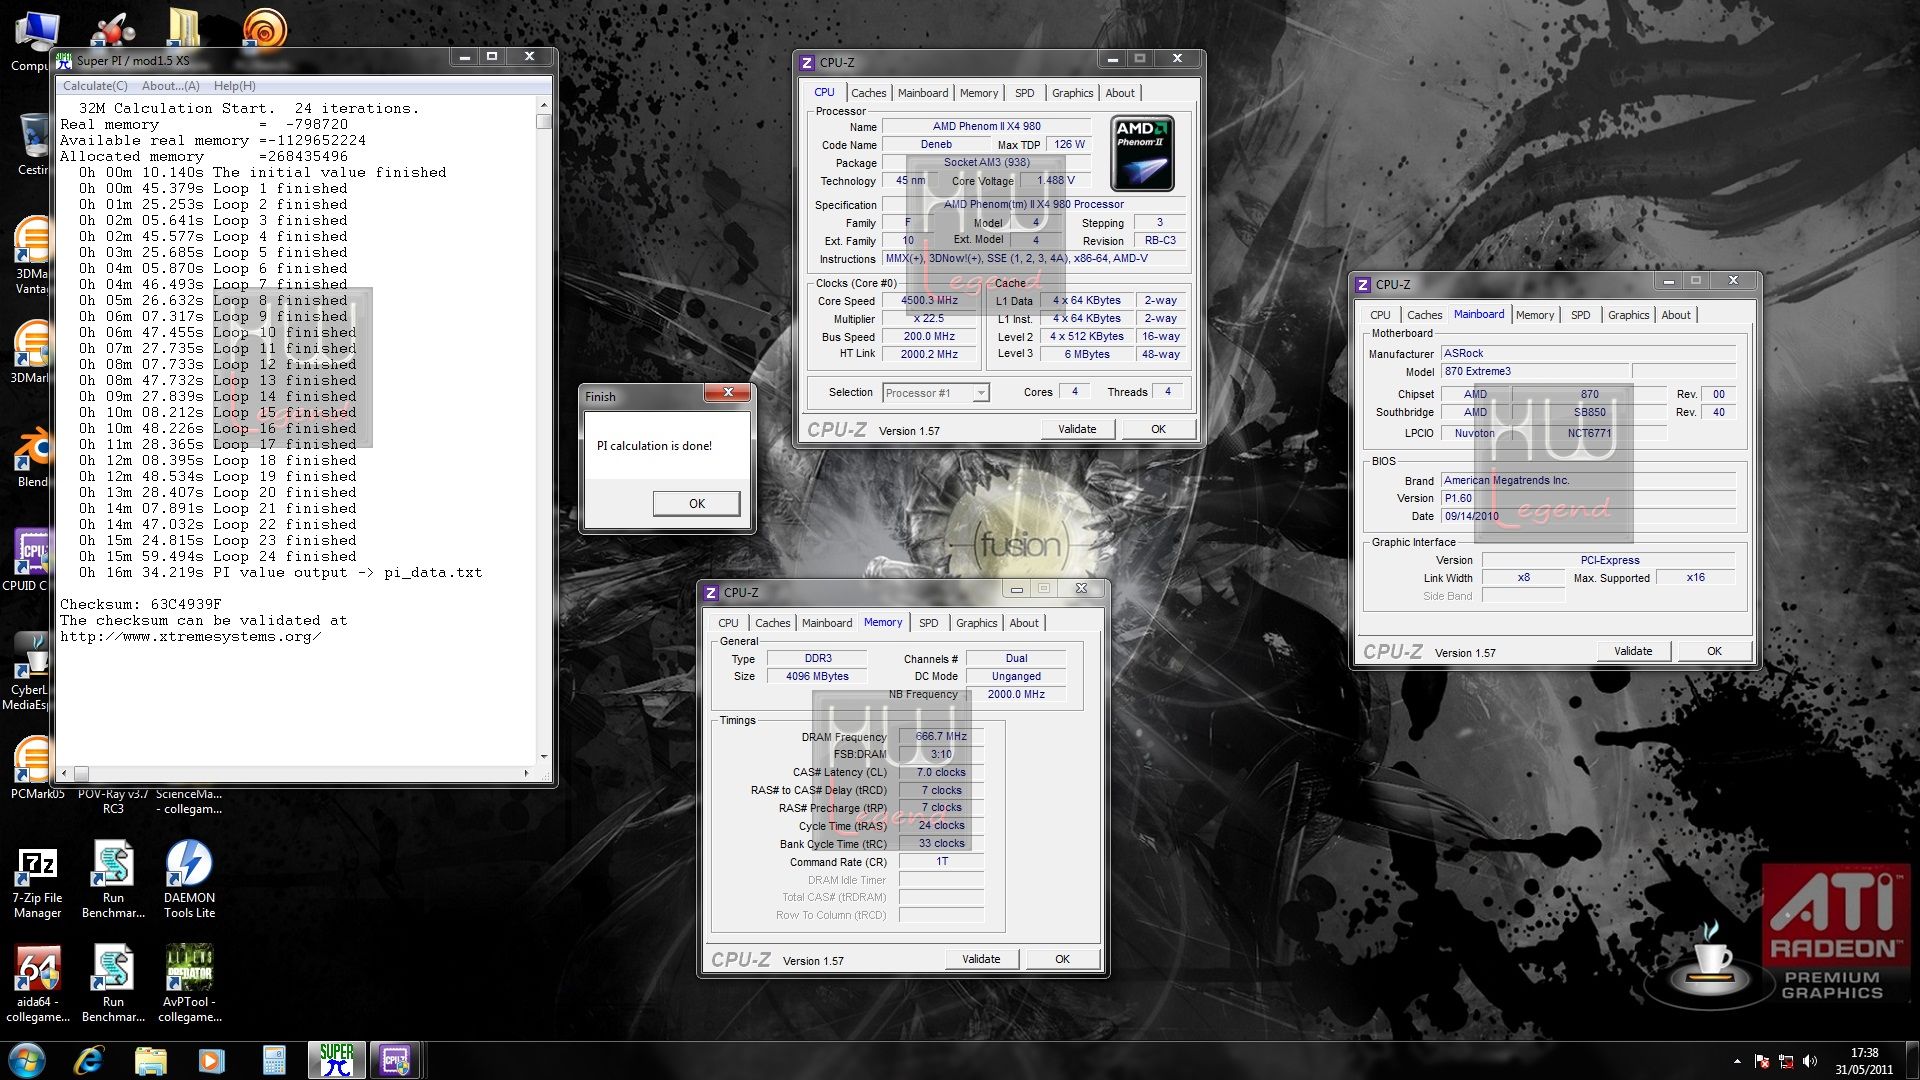Click OK in the Mainboard CPU-Z window
1920x1080 pixels.
point(1714,652)
